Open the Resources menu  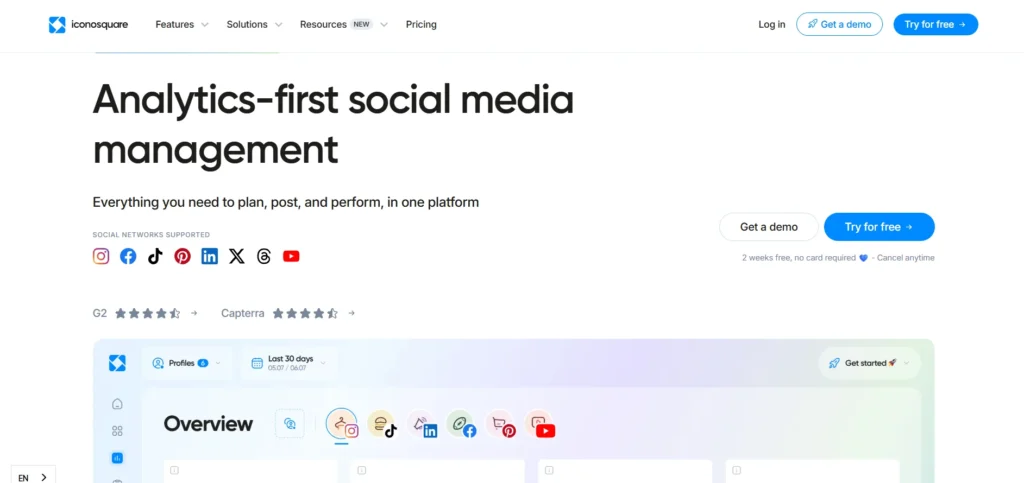tap(344, 25)
